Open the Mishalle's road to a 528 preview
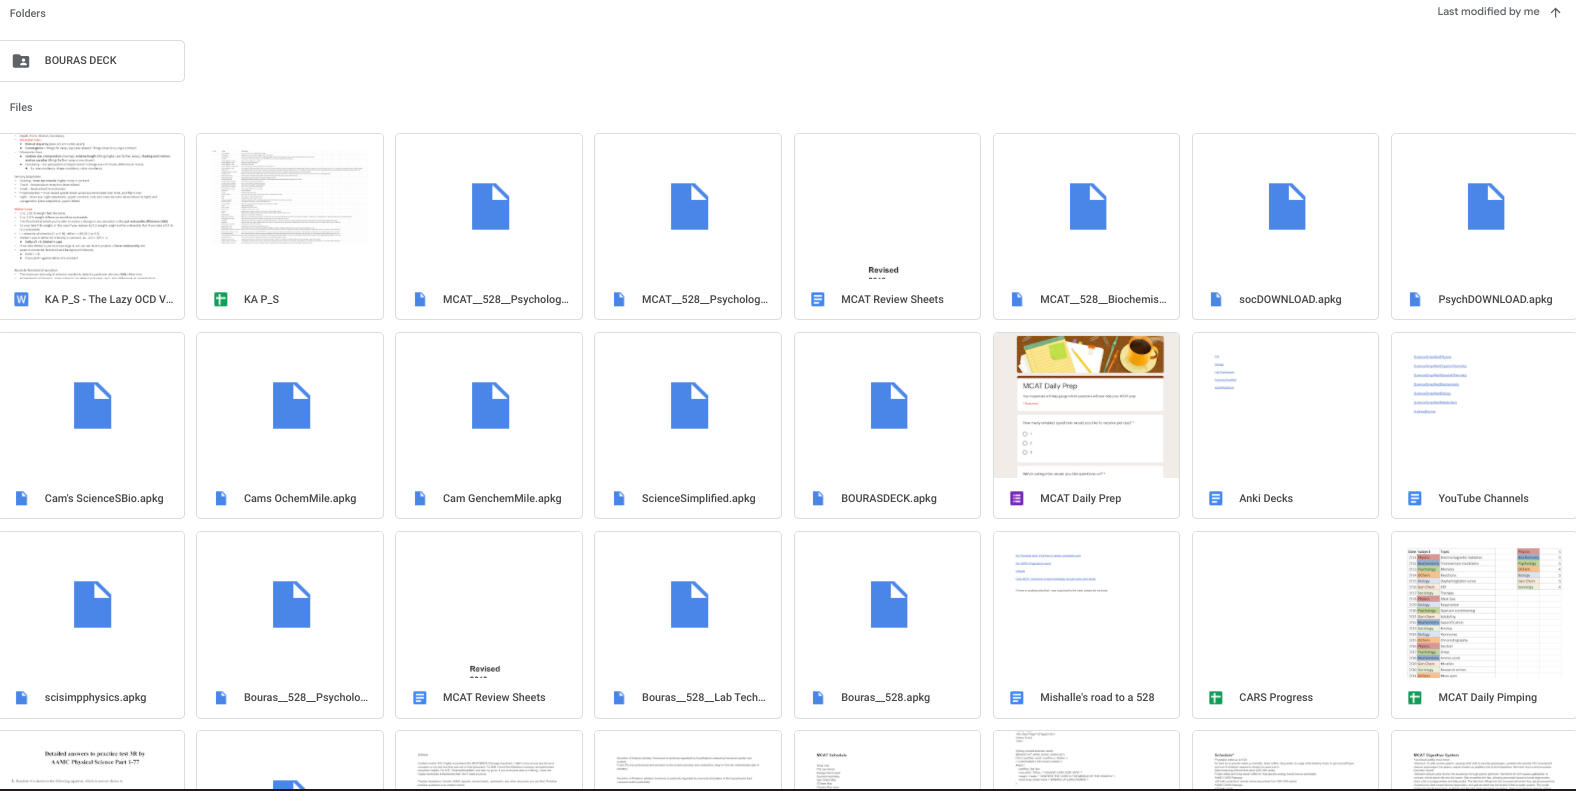This screenshot has height=791, width=1576. 1087,605
